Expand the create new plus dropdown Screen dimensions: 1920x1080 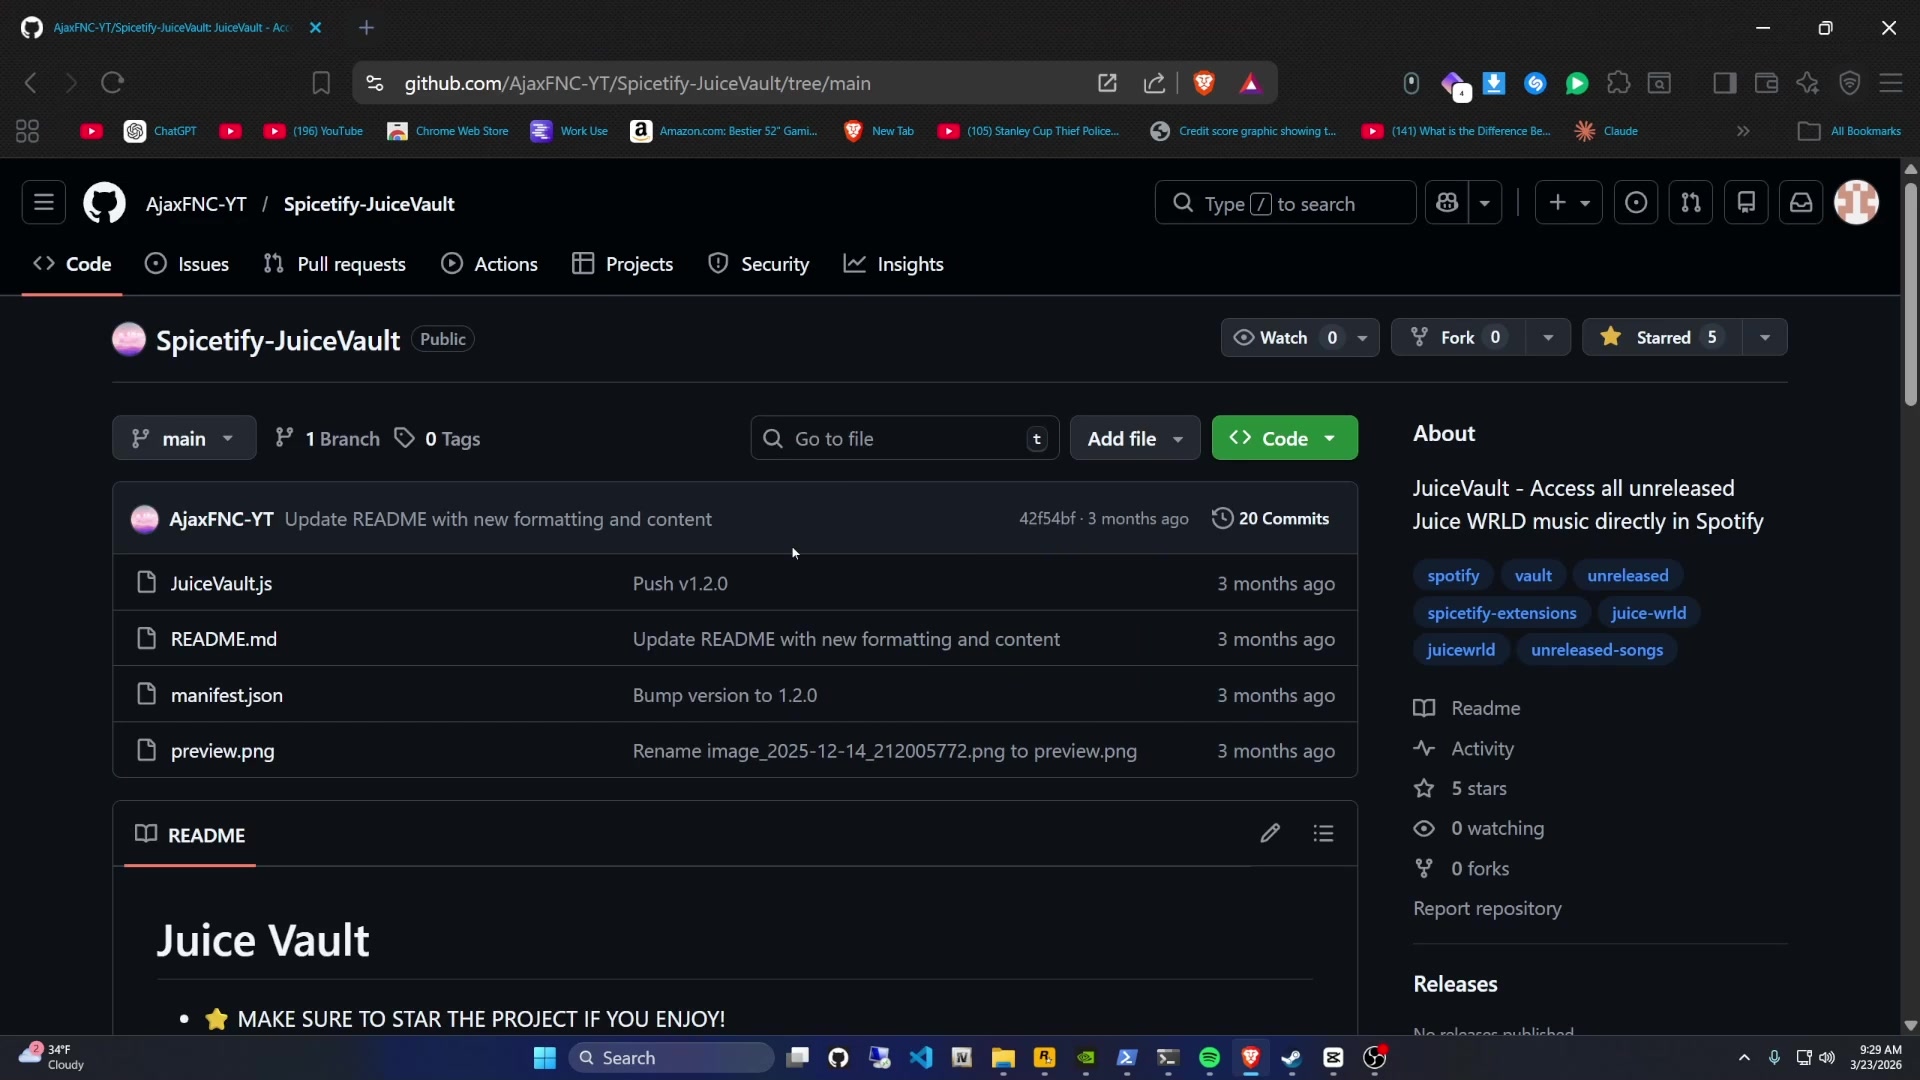[x=1568, y=203]
